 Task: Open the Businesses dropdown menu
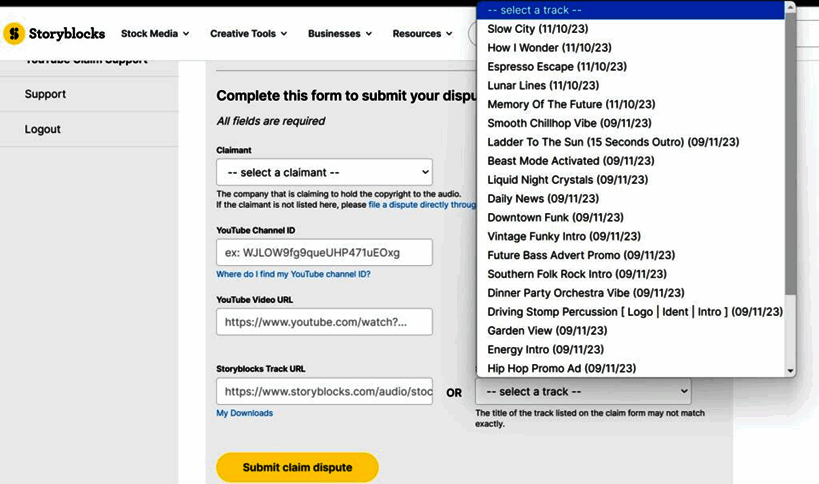pyautogui.click(x=340, y=34)
